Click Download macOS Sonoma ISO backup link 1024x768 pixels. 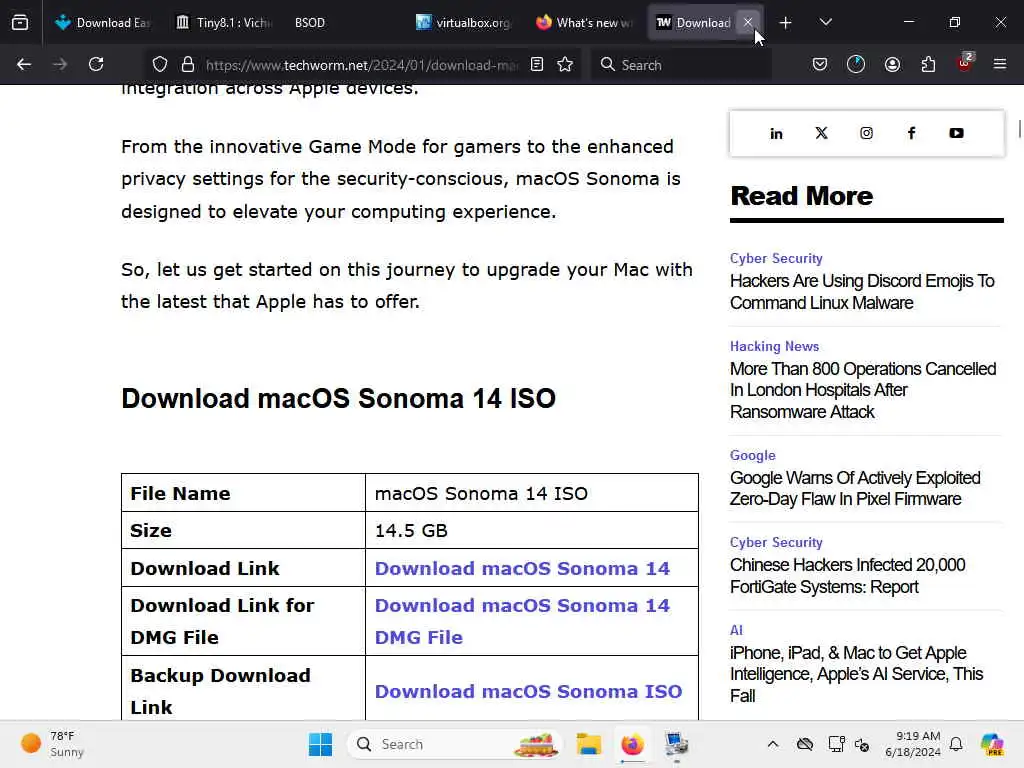pos(528,691)
